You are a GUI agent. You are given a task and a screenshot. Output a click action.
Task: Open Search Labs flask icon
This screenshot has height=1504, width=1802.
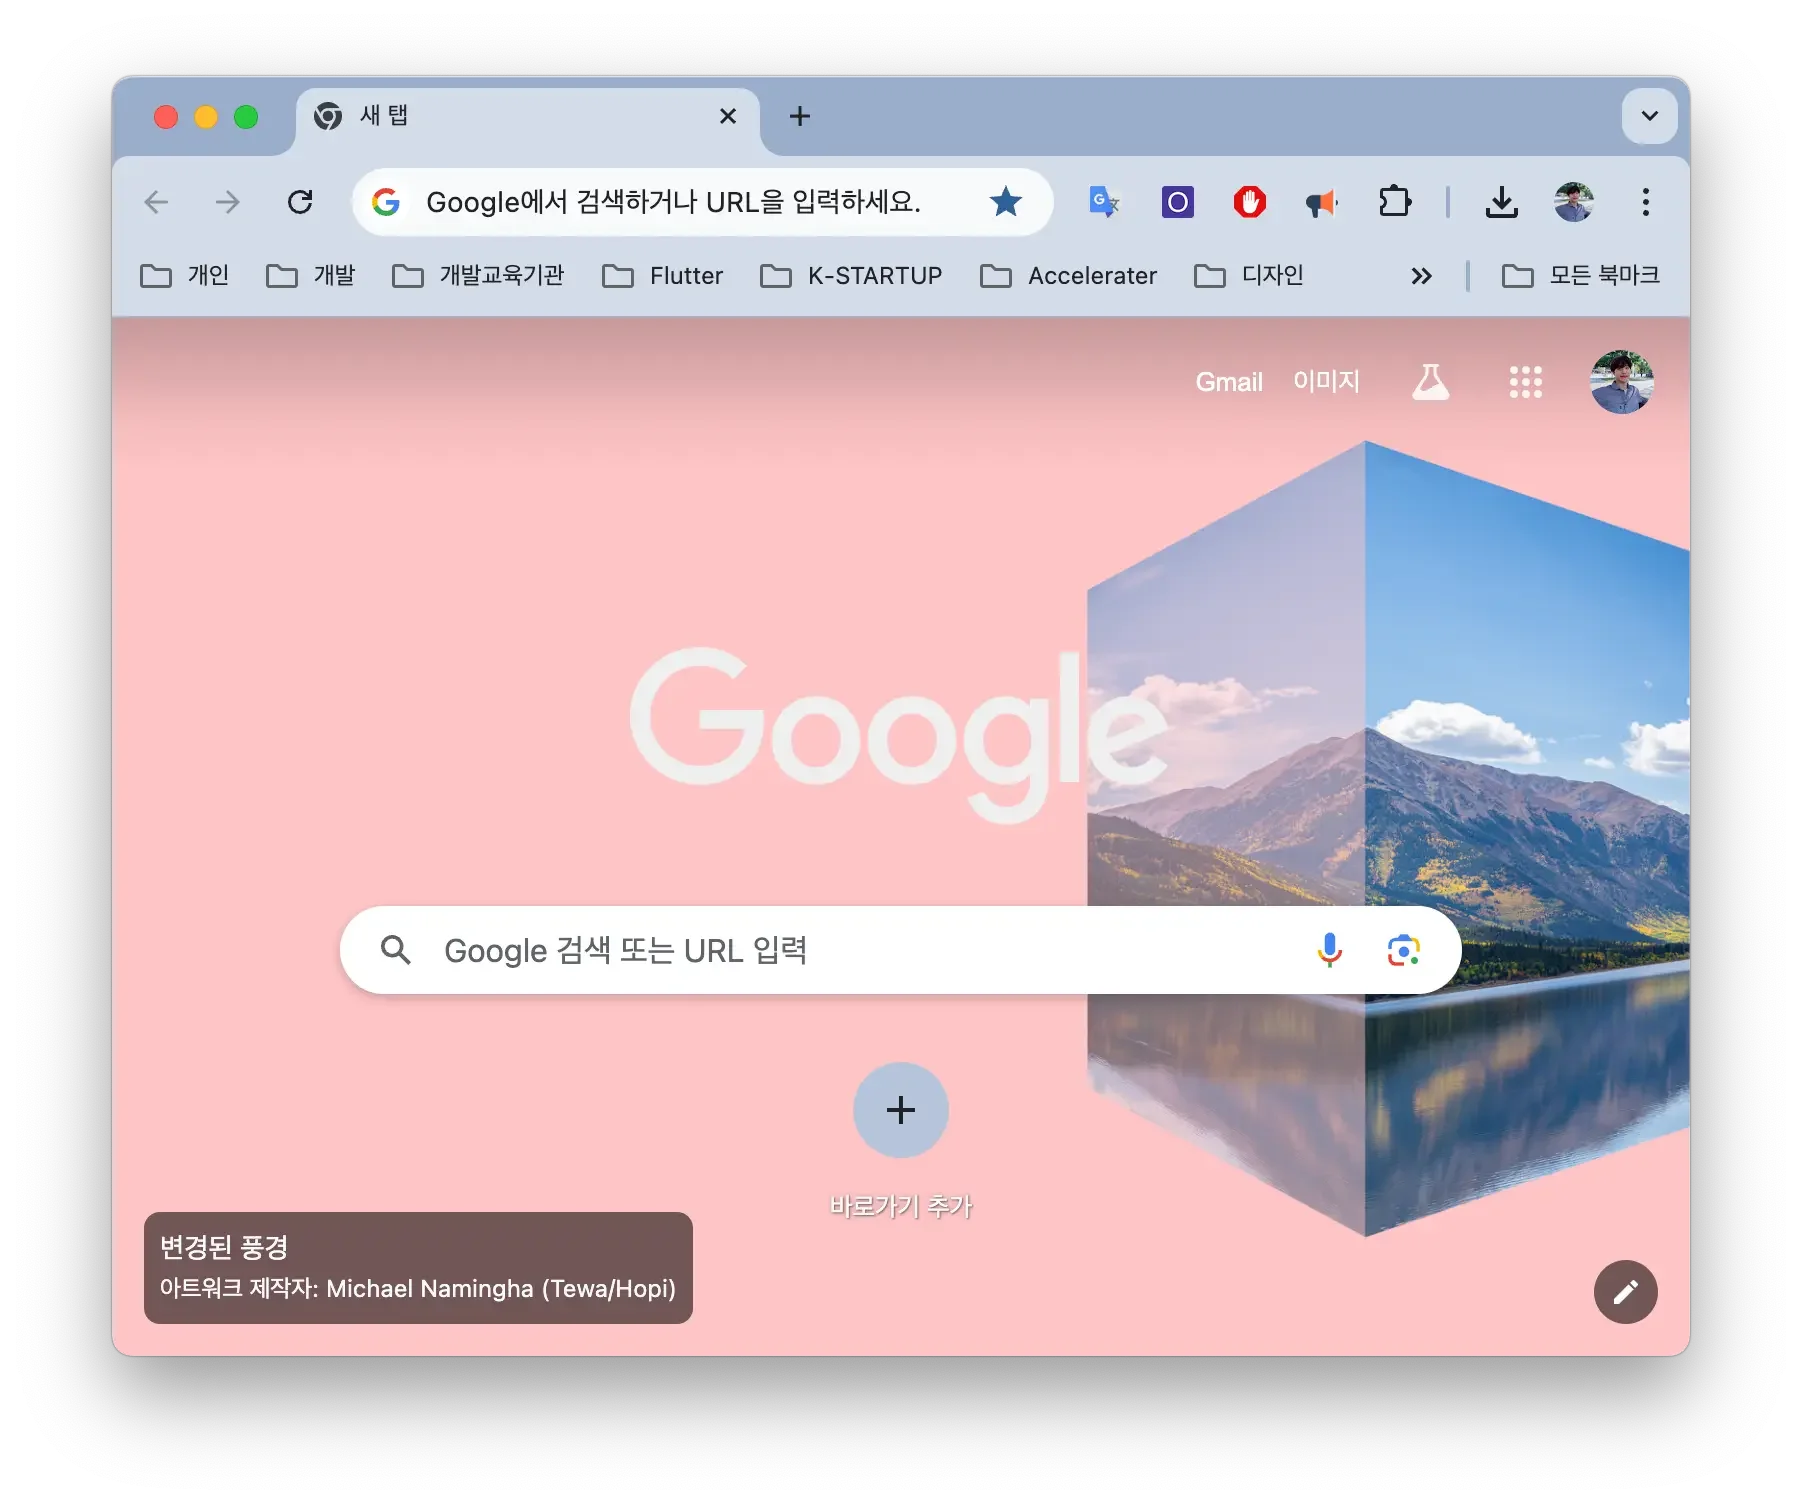(x=1430, y=381)
